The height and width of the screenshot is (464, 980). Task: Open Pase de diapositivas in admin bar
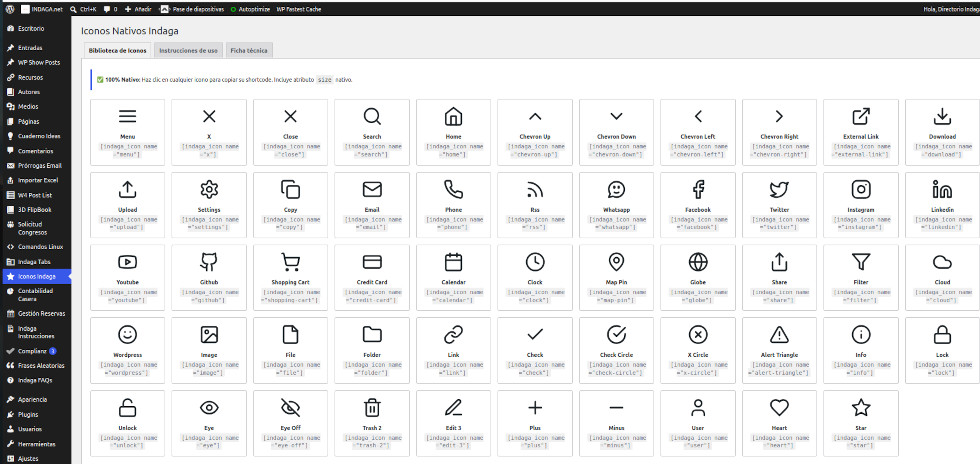192,9
